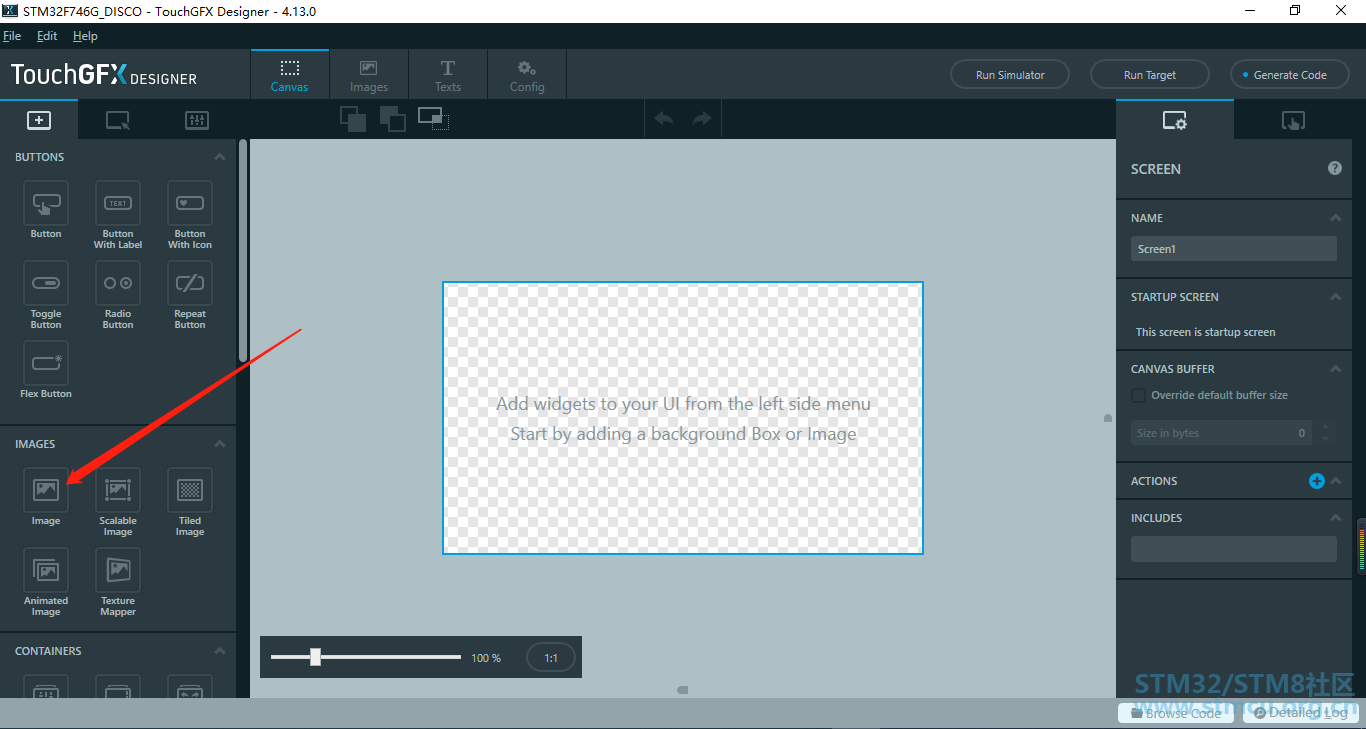Switch to the Texts tab

pos(448,75)
